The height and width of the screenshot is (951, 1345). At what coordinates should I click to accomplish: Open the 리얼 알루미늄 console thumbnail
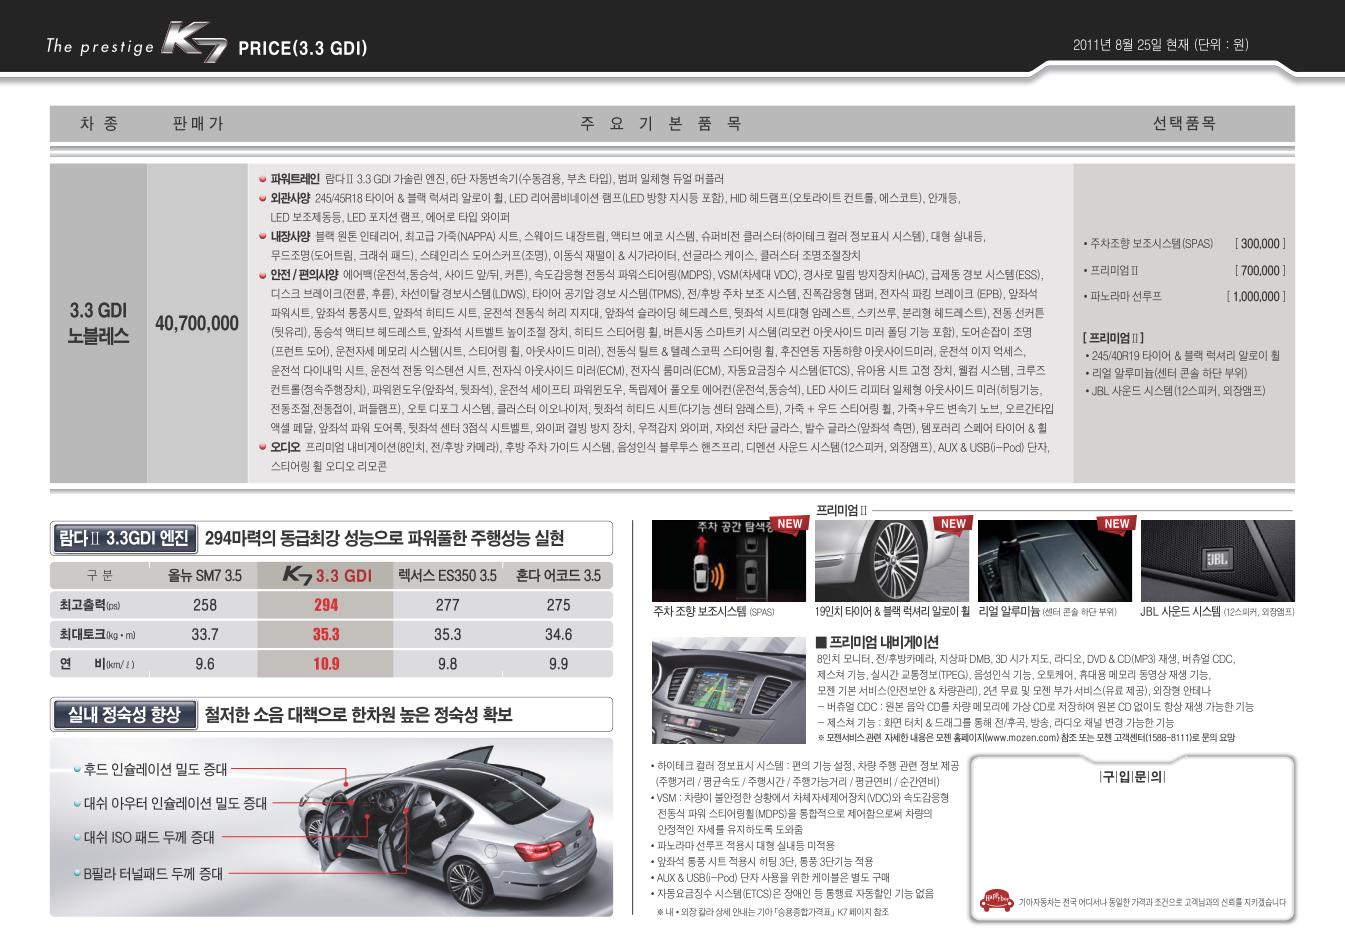click(1054, 561)
